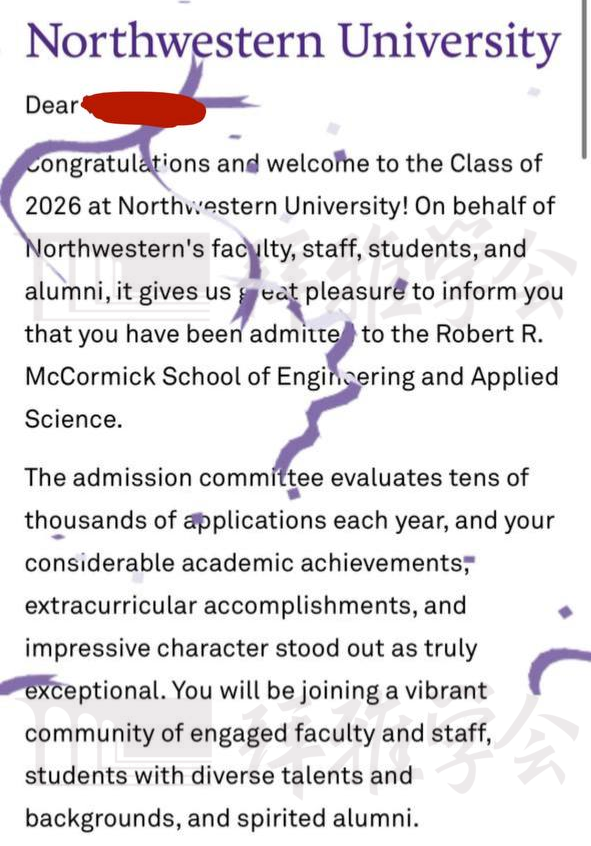This screenshot has width=591, height=846.
Task: Click the word extracurricular
Action: [111, 606]
